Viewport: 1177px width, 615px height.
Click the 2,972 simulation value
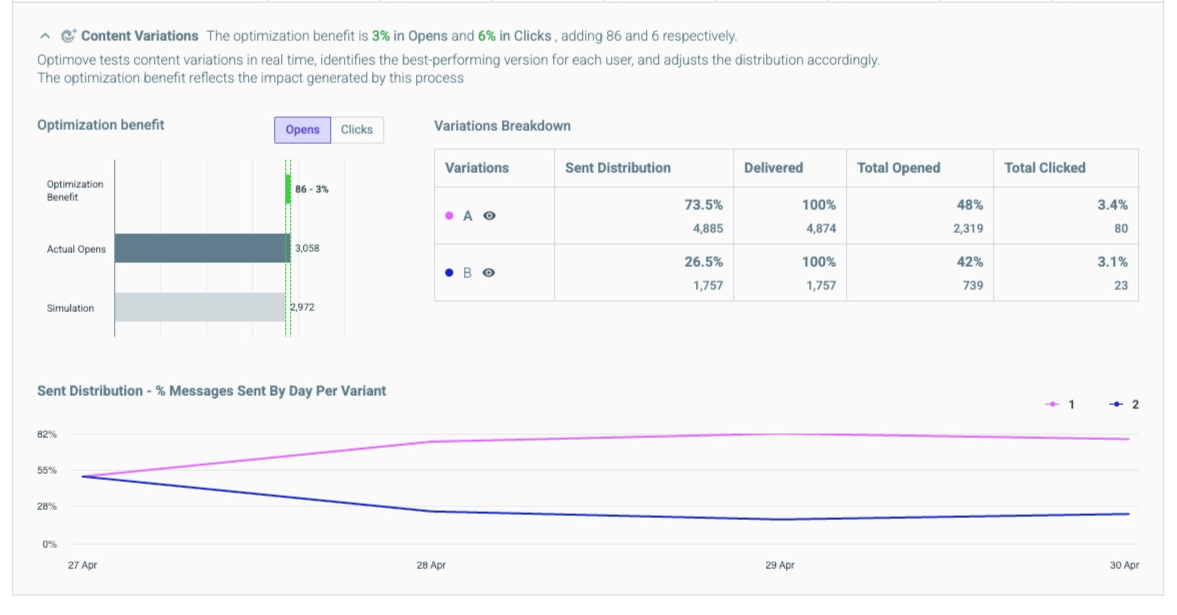[x=303, y=307]
